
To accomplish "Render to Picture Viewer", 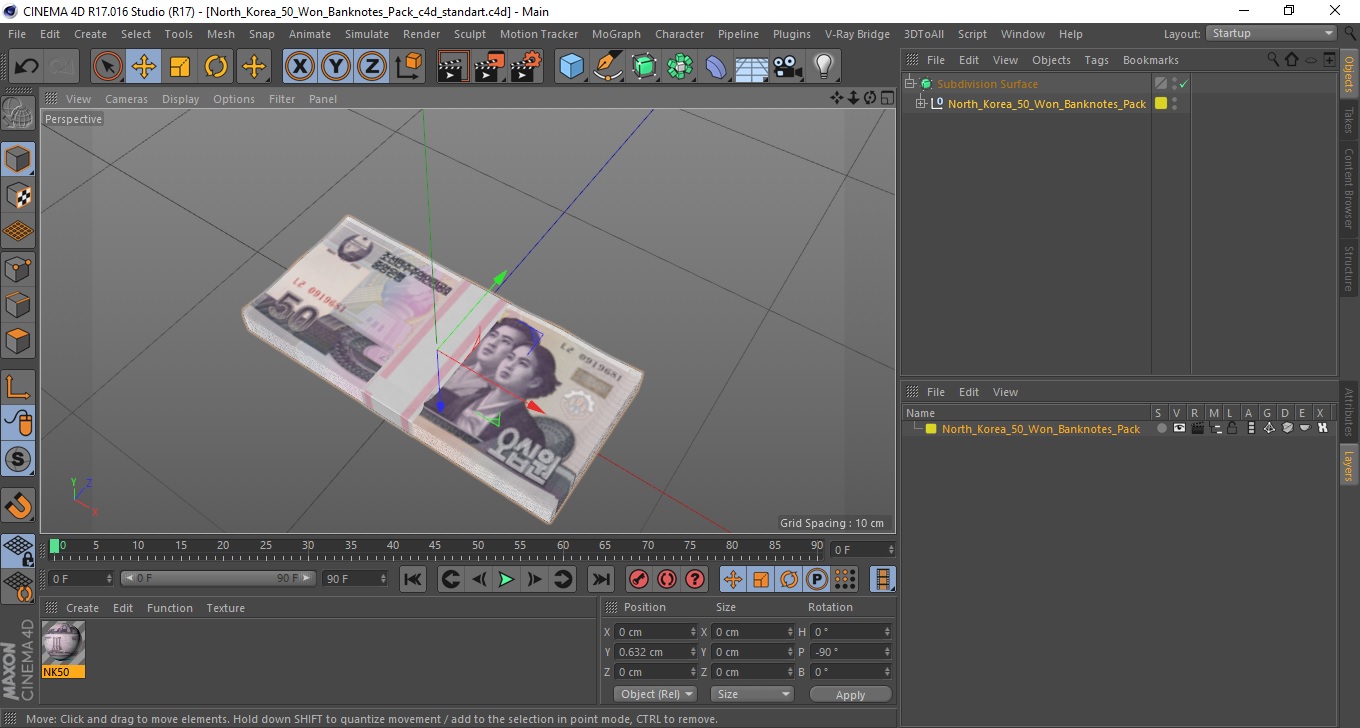I will 490,67.
